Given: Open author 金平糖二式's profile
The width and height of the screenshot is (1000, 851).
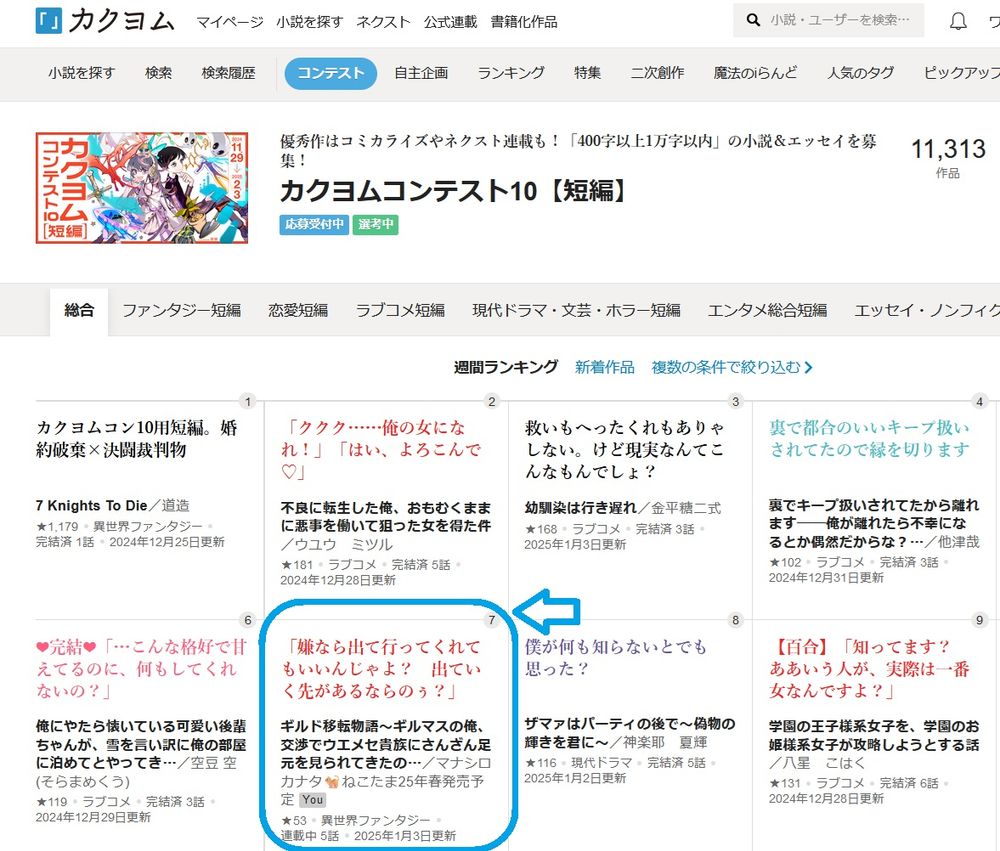Looking at the screenshot, I should (686, 508).
